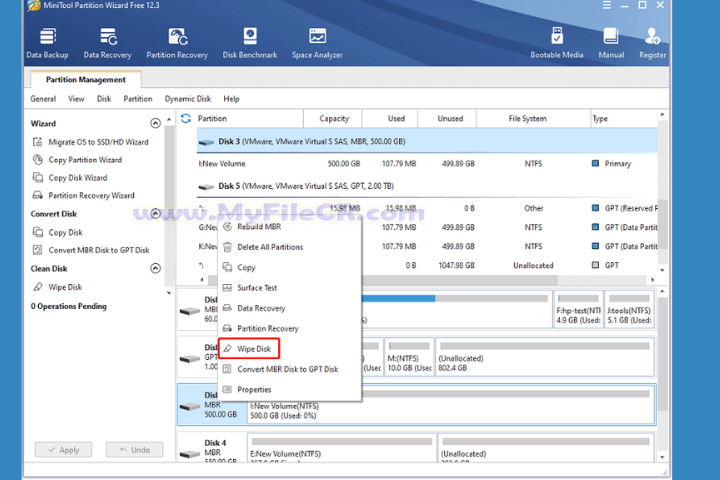Open the View menu
Viewport: 720px width, 480px height.
point(76,99)
